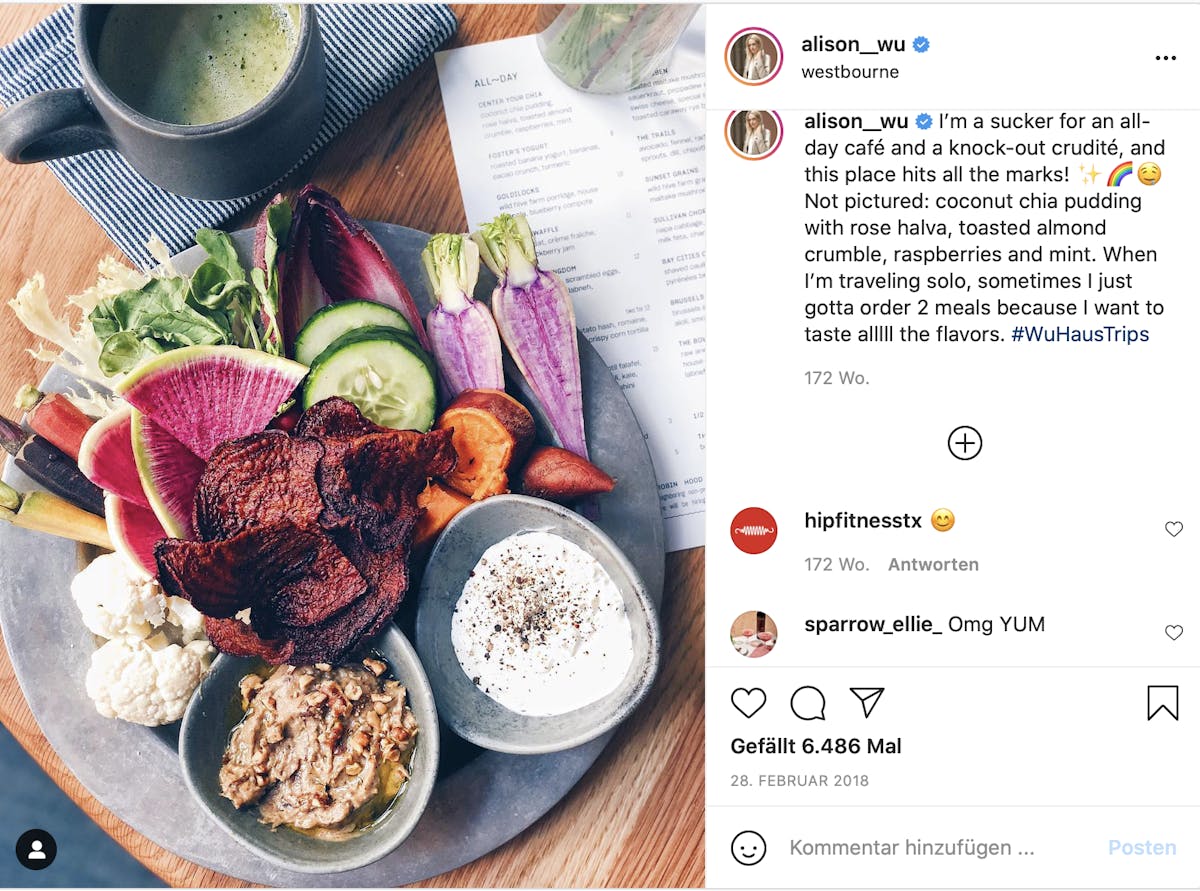Open the comment speech bubble icon
This screenshot has height=891, width=1200.
pos(808,703)
